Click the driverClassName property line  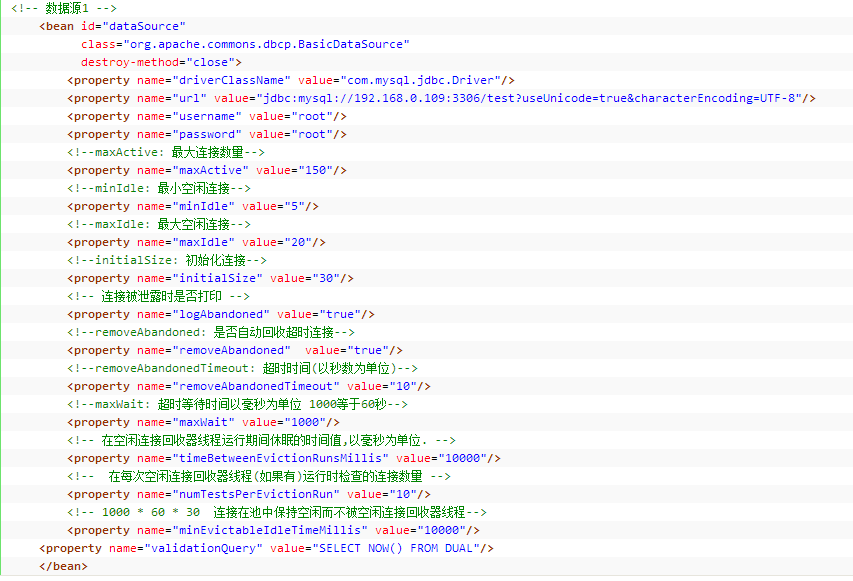tap(291, 80)
